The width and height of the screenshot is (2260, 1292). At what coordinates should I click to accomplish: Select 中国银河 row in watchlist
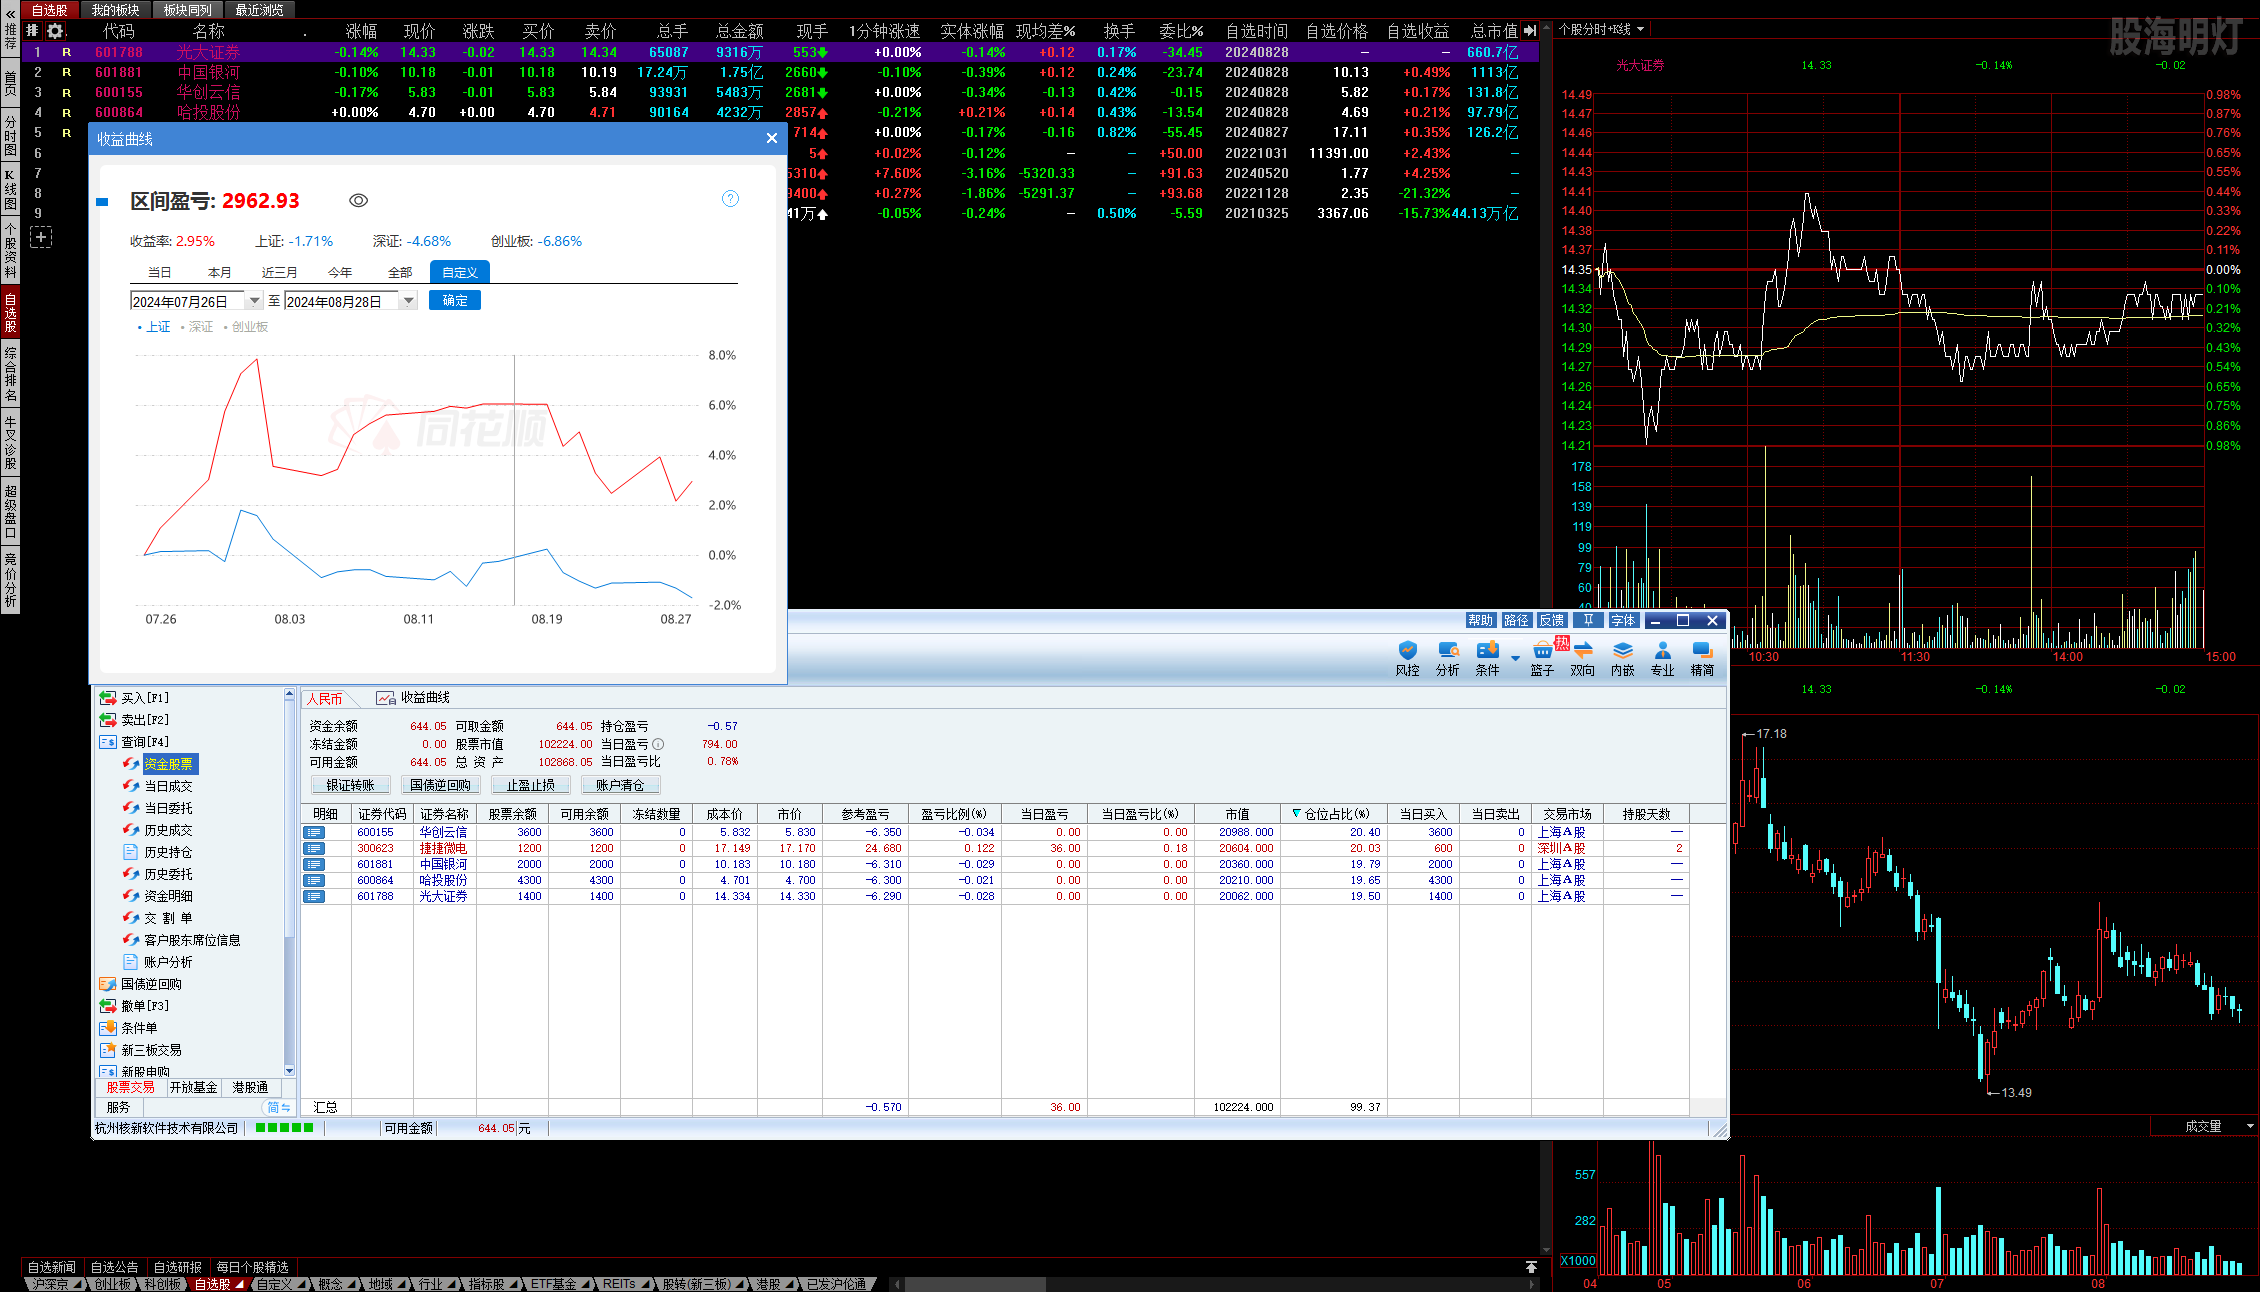(x=780, y=72)
